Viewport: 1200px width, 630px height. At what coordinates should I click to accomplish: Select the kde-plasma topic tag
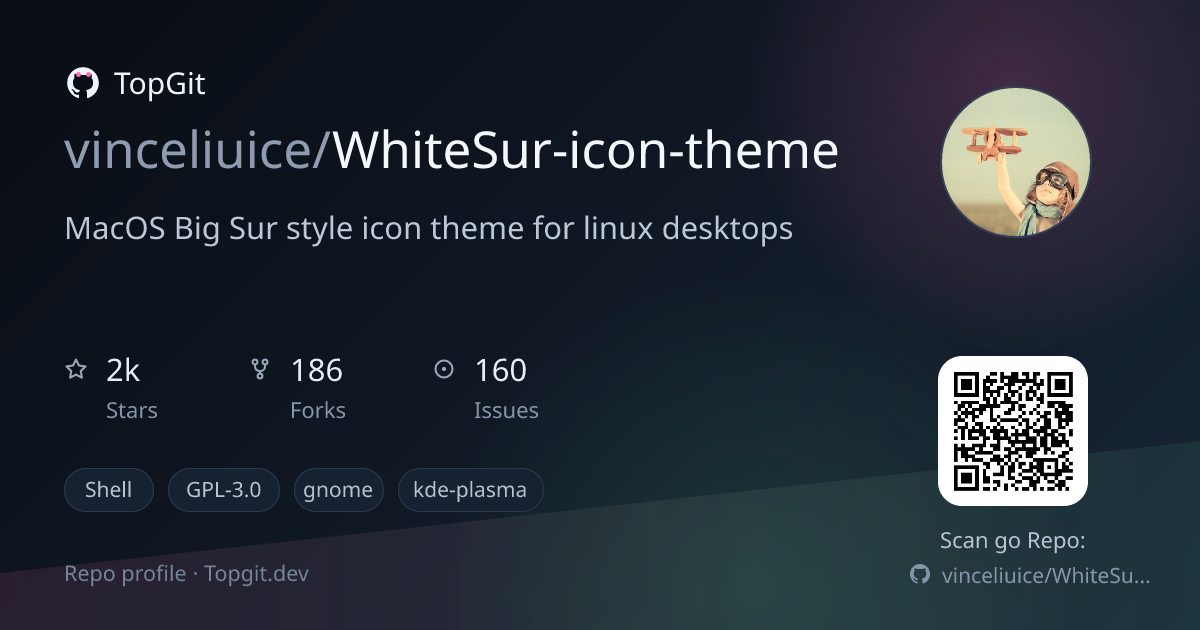(x=471, y=490)
